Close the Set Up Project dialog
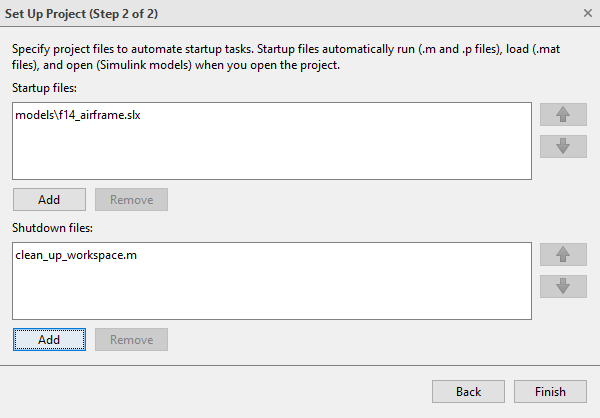This screenshot has width=600, height=418. coord(587,13)
